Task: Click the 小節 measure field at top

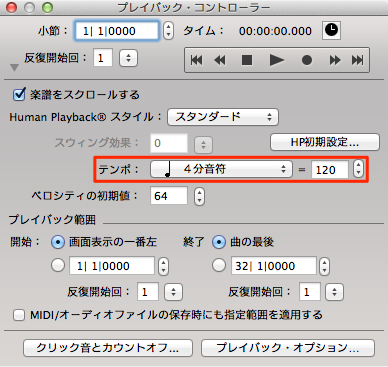Action: [x=116, y=31]
